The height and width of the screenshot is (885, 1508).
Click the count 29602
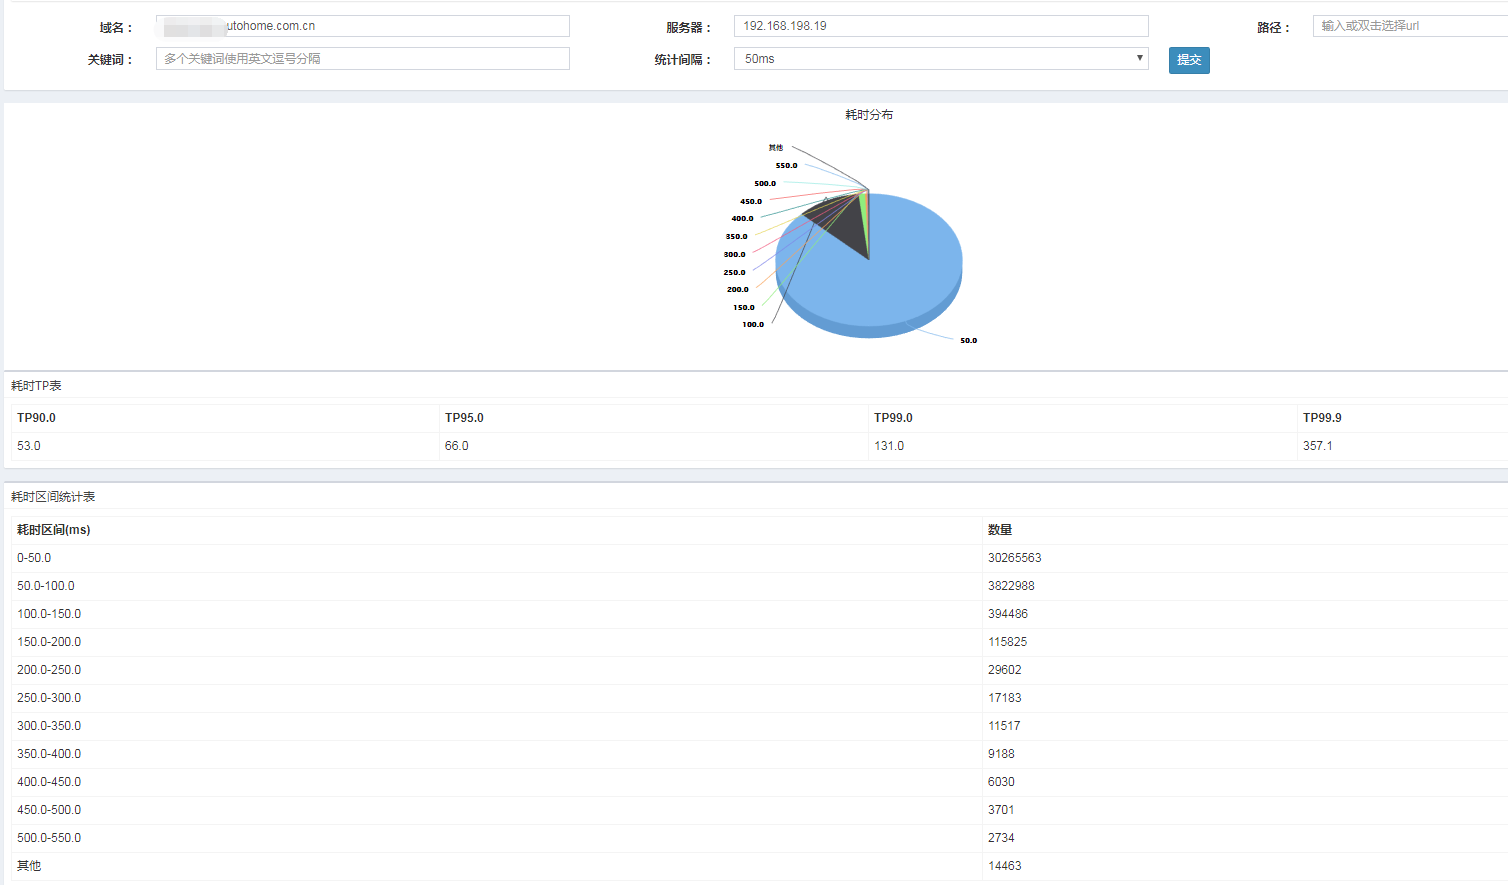point(1005,670)
